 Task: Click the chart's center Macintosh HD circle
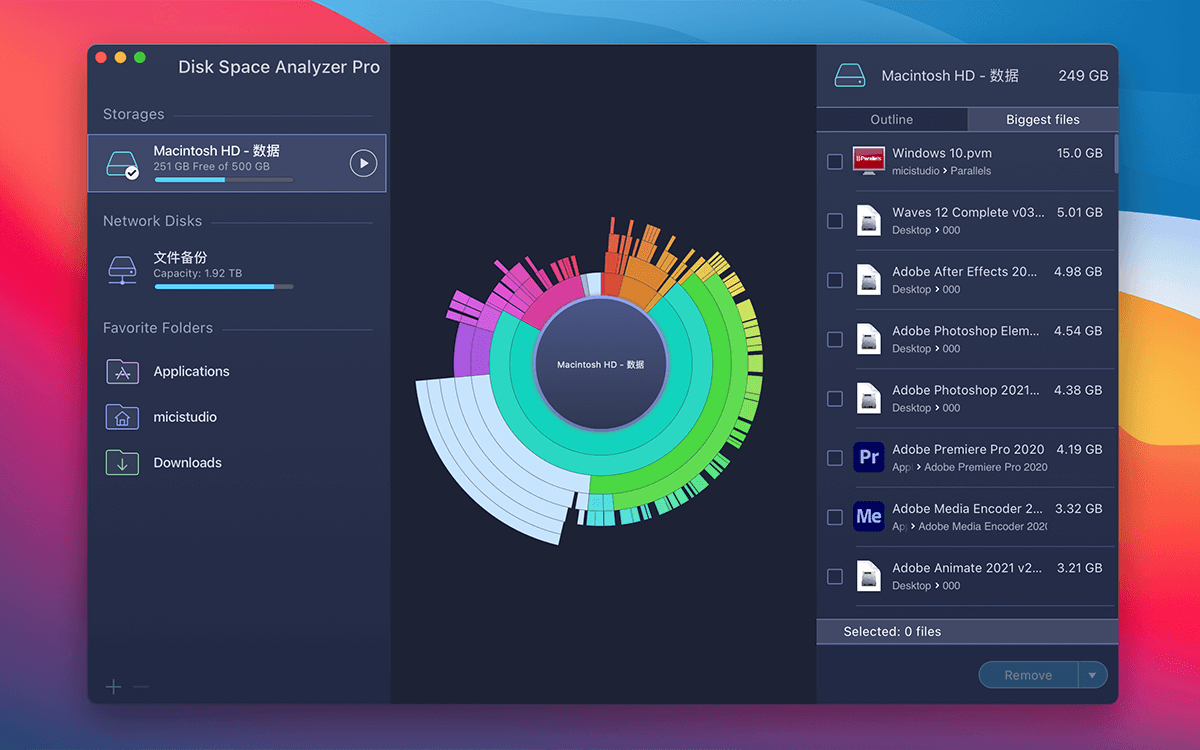pos(600,364)
